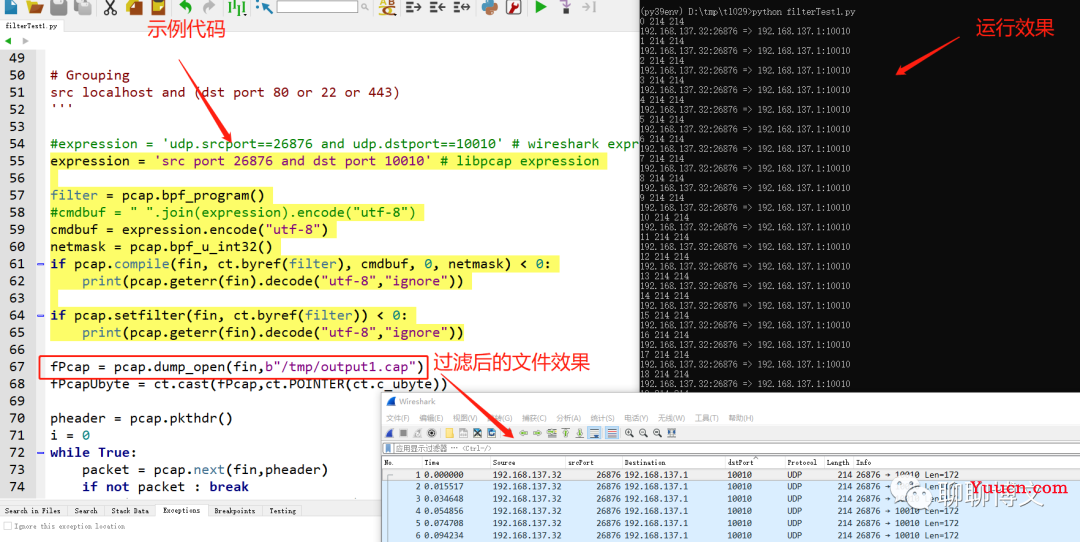This screenshot has height=542, width=1080.
Task: Click the indent lines icon
Action: pyautogui.click(x=413, y=7)
